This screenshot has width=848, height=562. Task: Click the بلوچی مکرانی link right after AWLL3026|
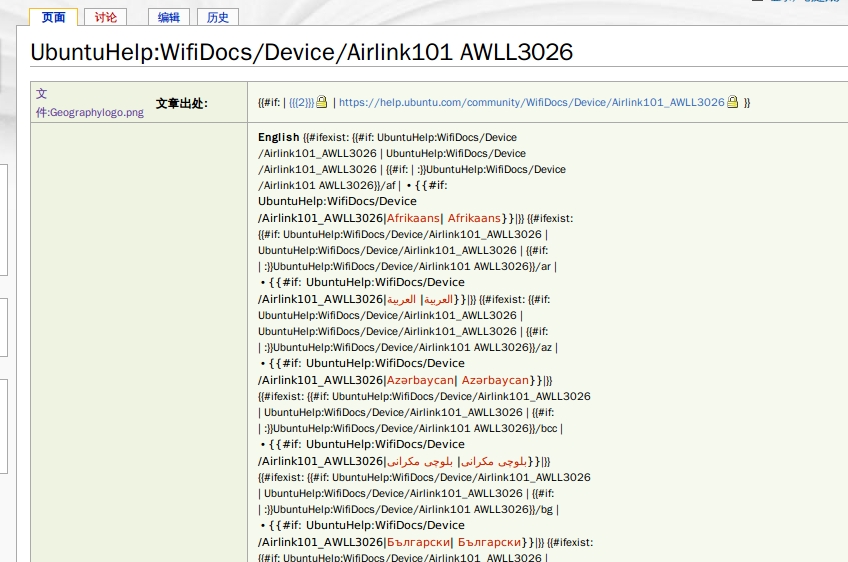click(420, 461)
